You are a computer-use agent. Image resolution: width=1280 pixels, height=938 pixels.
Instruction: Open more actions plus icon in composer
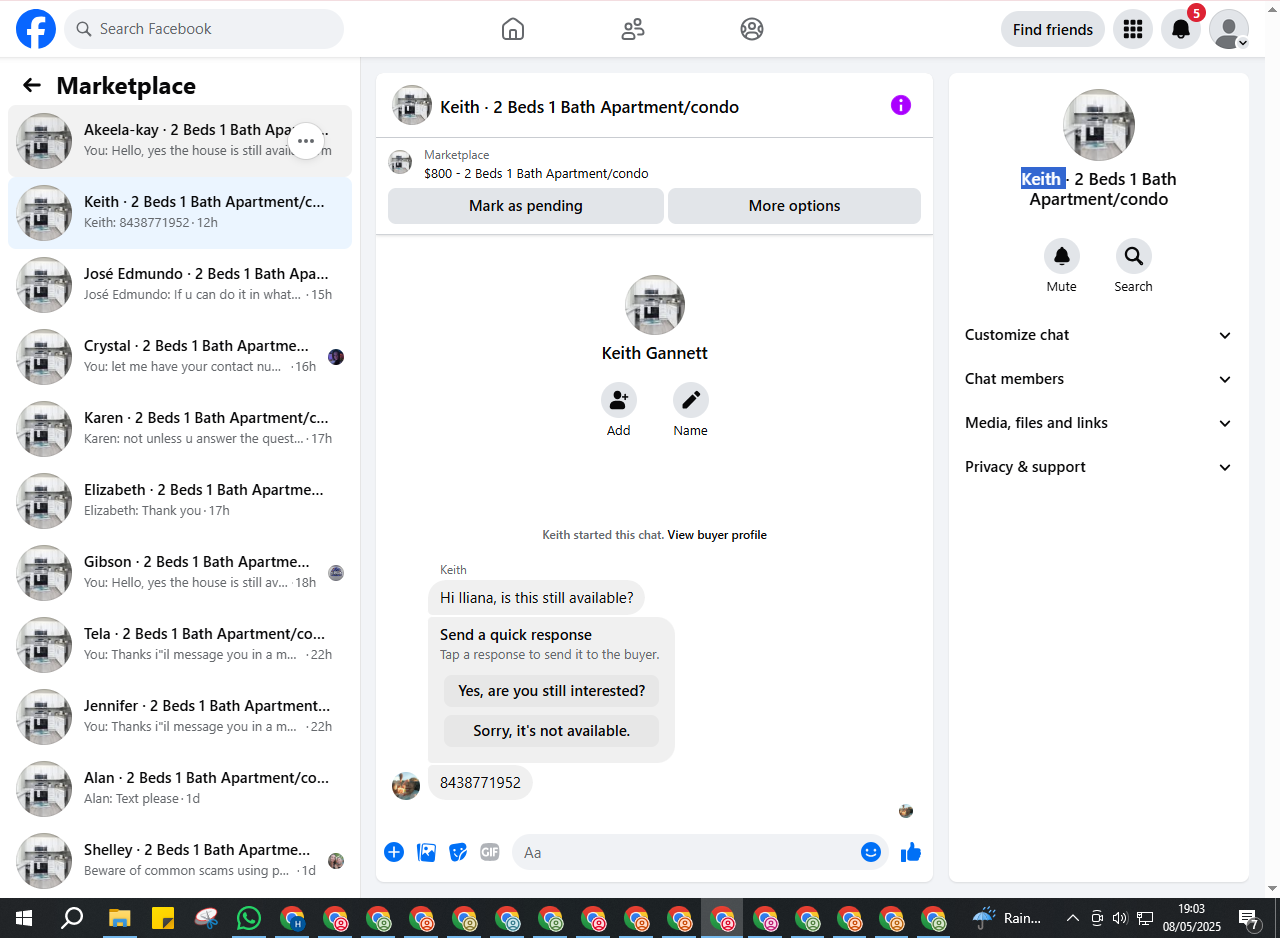[394, 852]
